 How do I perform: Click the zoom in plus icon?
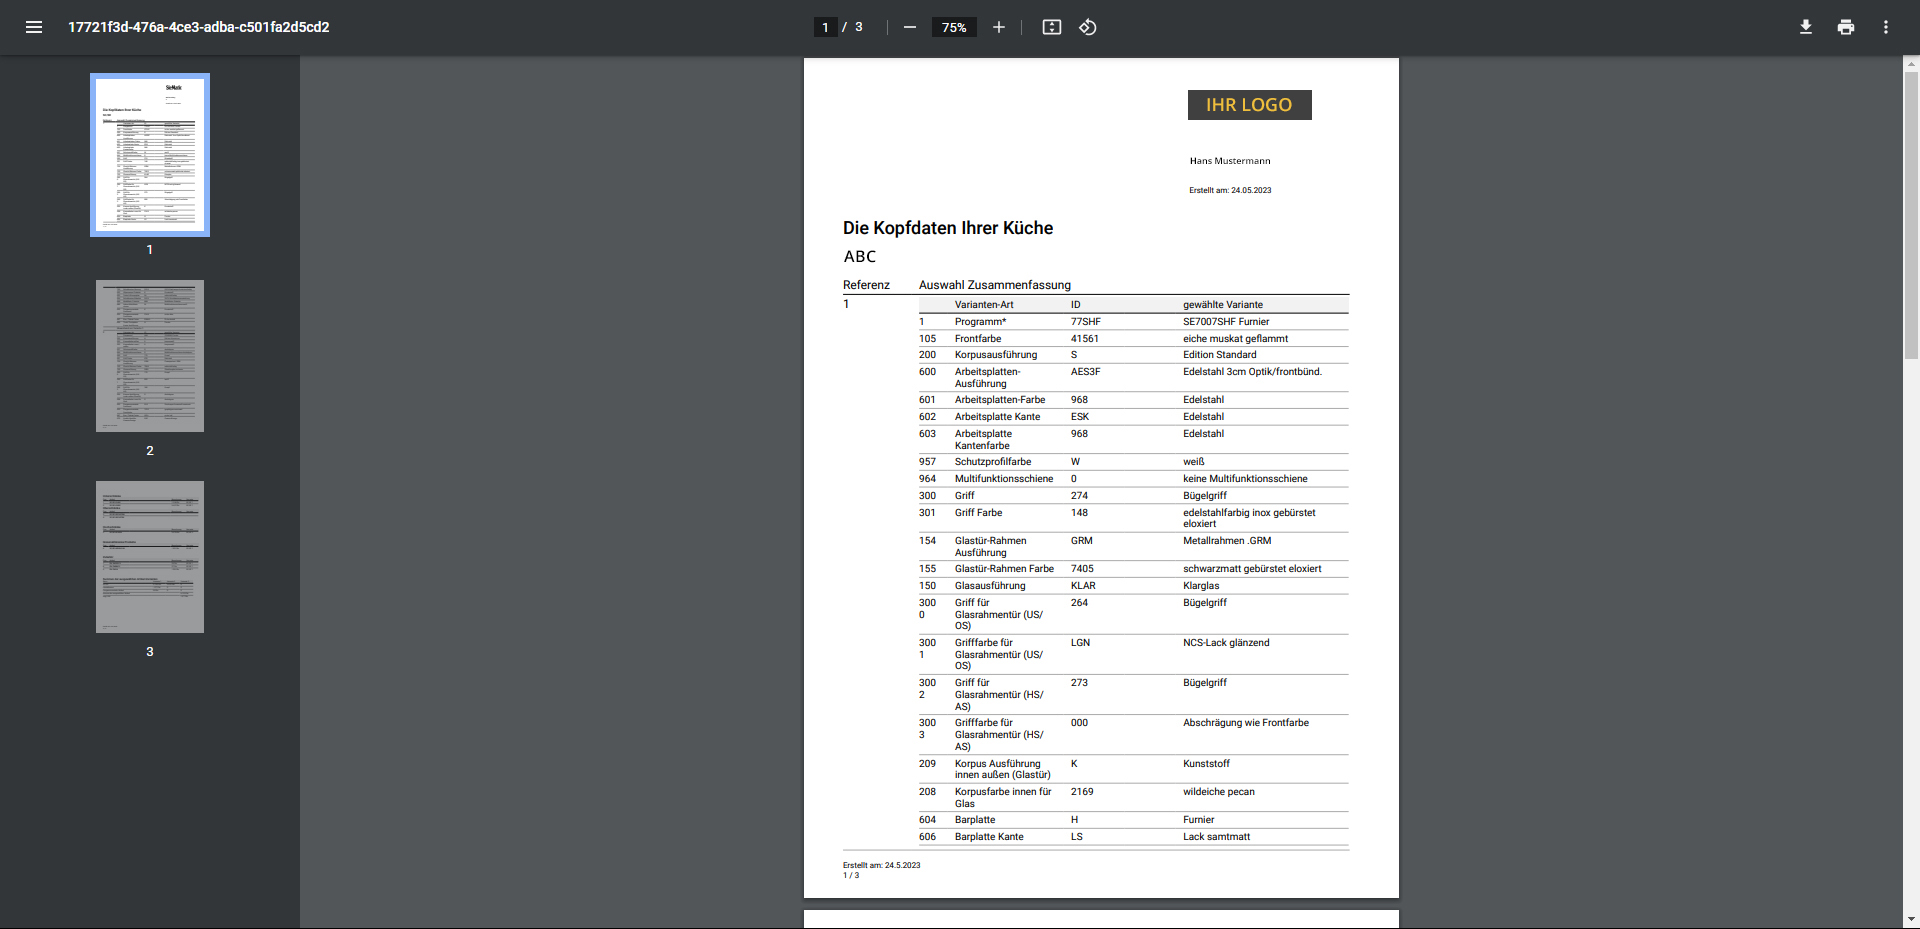998,27
